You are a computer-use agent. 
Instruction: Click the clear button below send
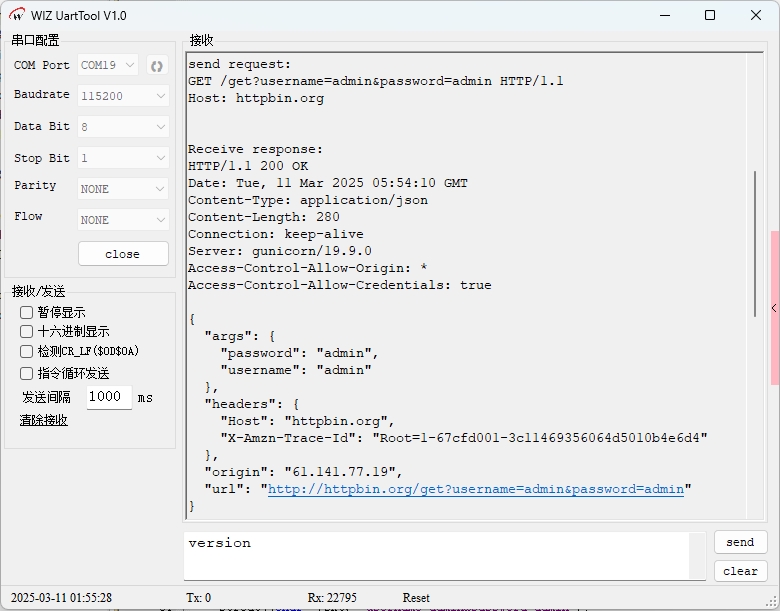pos(740,571)
